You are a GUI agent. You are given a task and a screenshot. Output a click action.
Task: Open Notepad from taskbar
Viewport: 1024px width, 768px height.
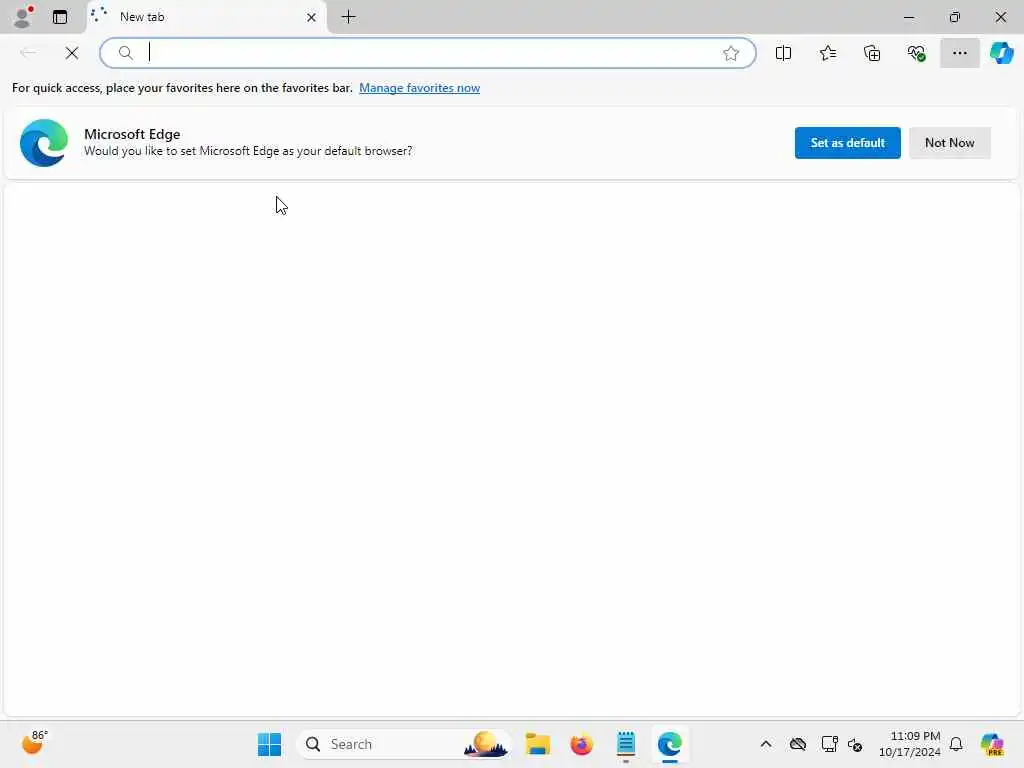[626, 744]
